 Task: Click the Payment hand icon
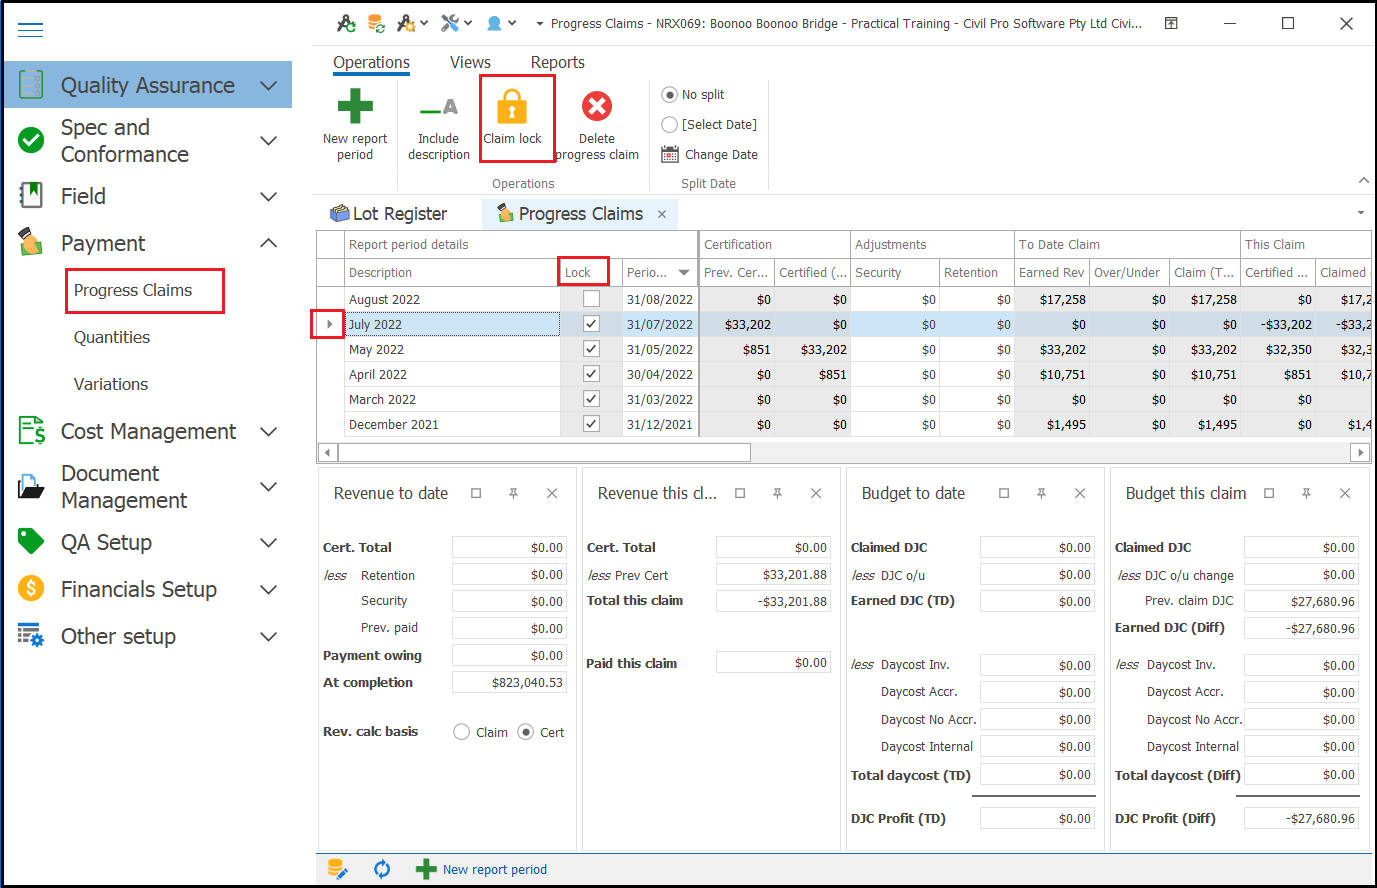tap(31, 242)
